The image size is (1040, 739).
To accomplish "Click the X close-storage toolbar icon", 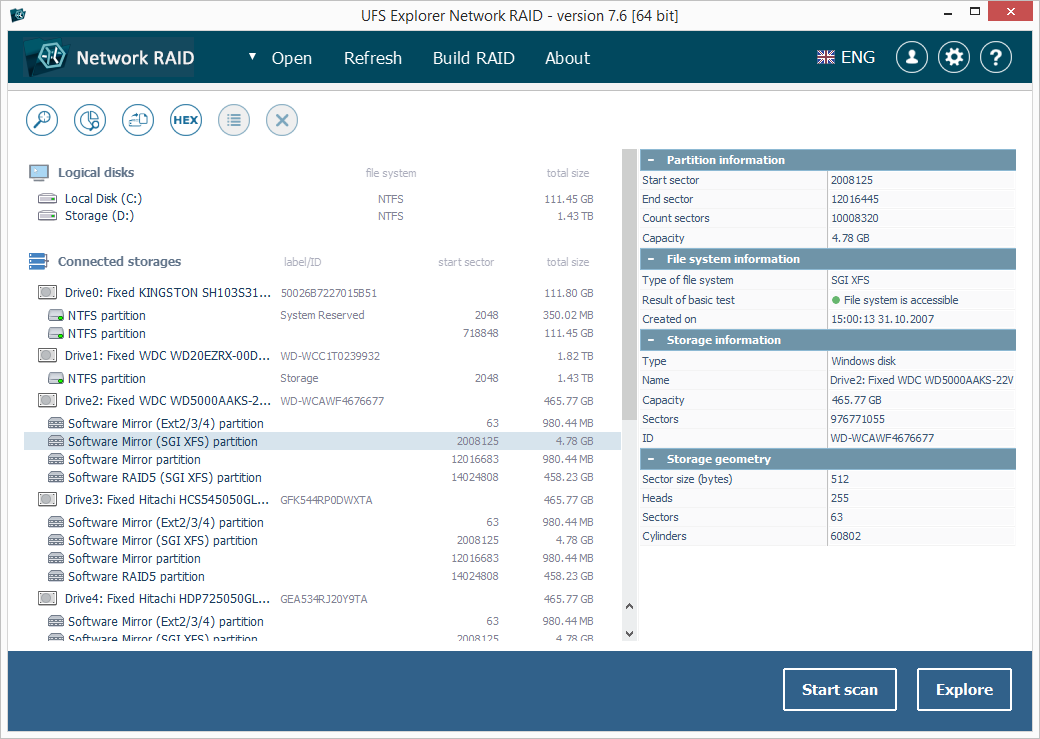I will (282, 120).
